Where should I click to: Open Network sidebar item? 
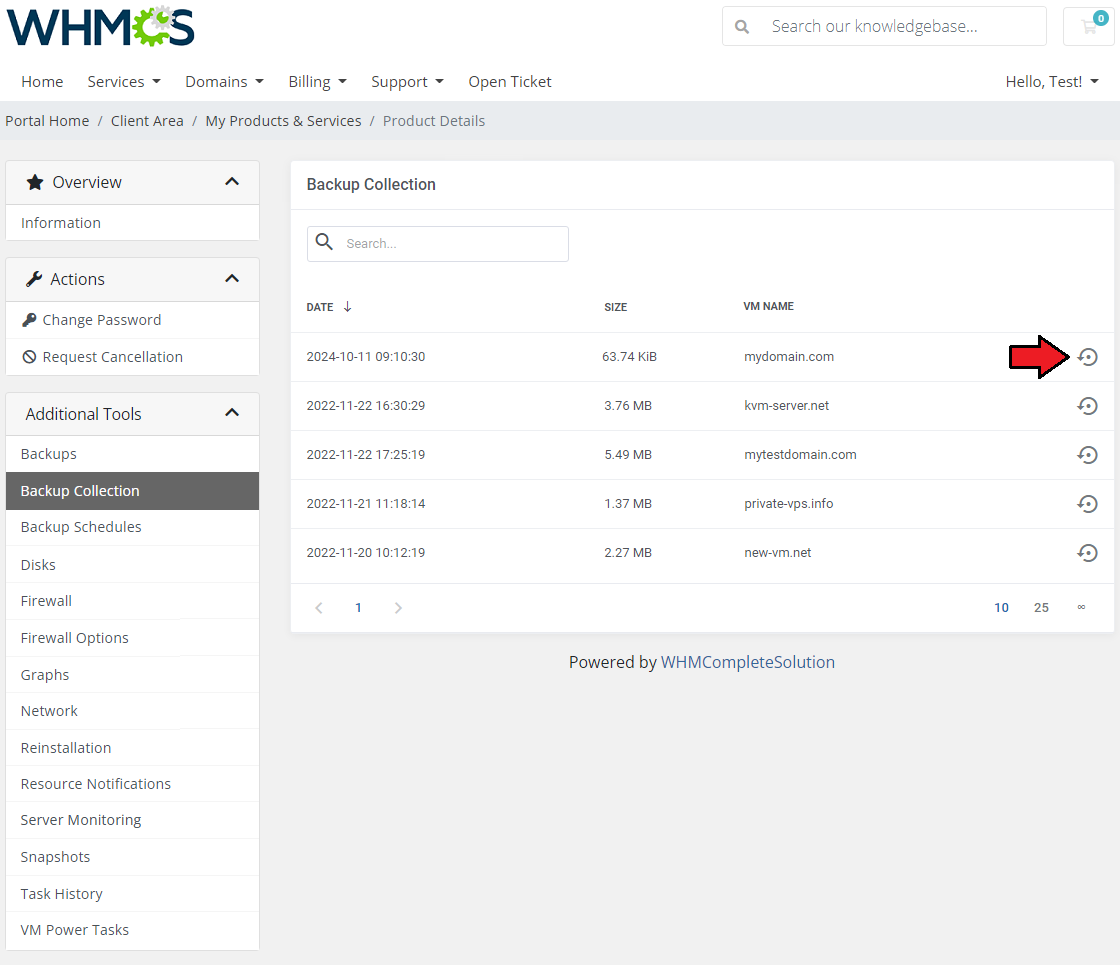132,711
